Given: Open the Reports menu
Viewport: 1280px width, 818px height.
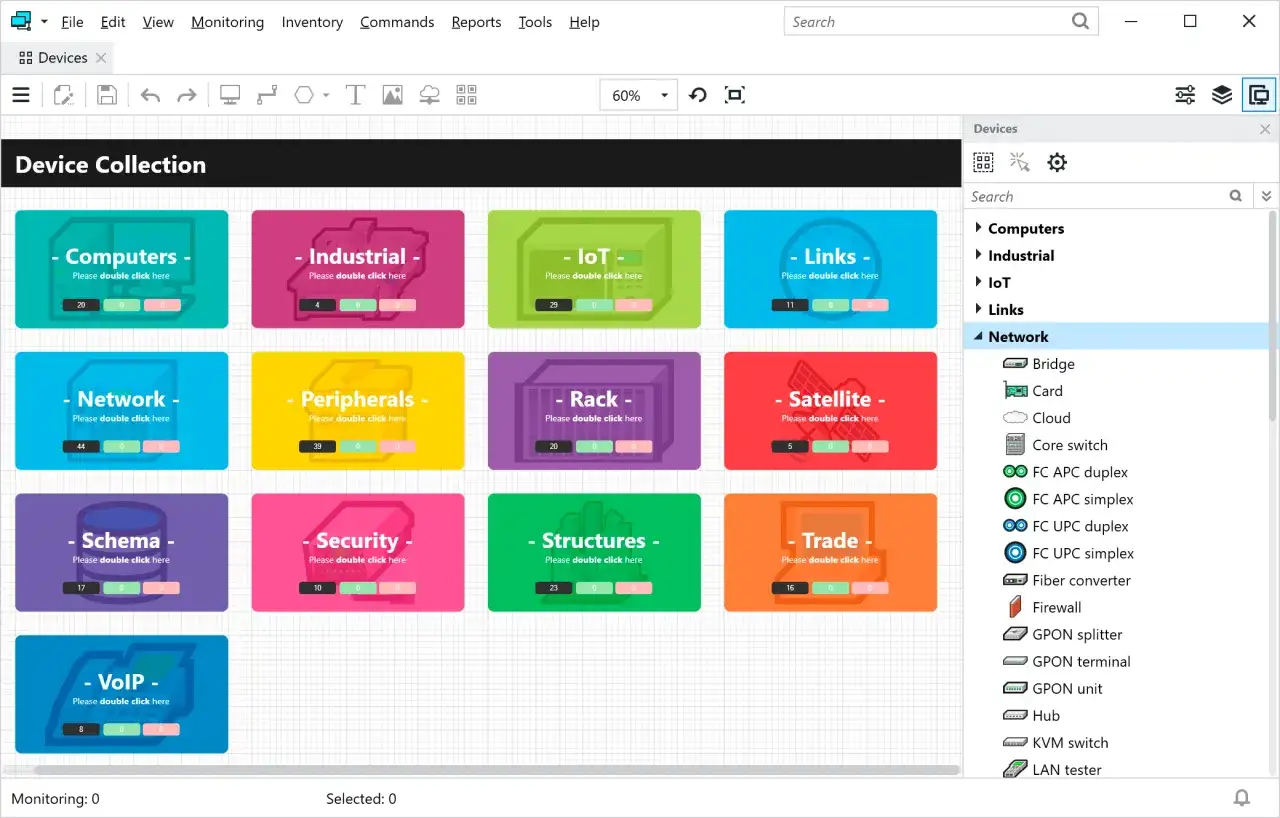Looking at the screenshot, I should coord(476,22).
